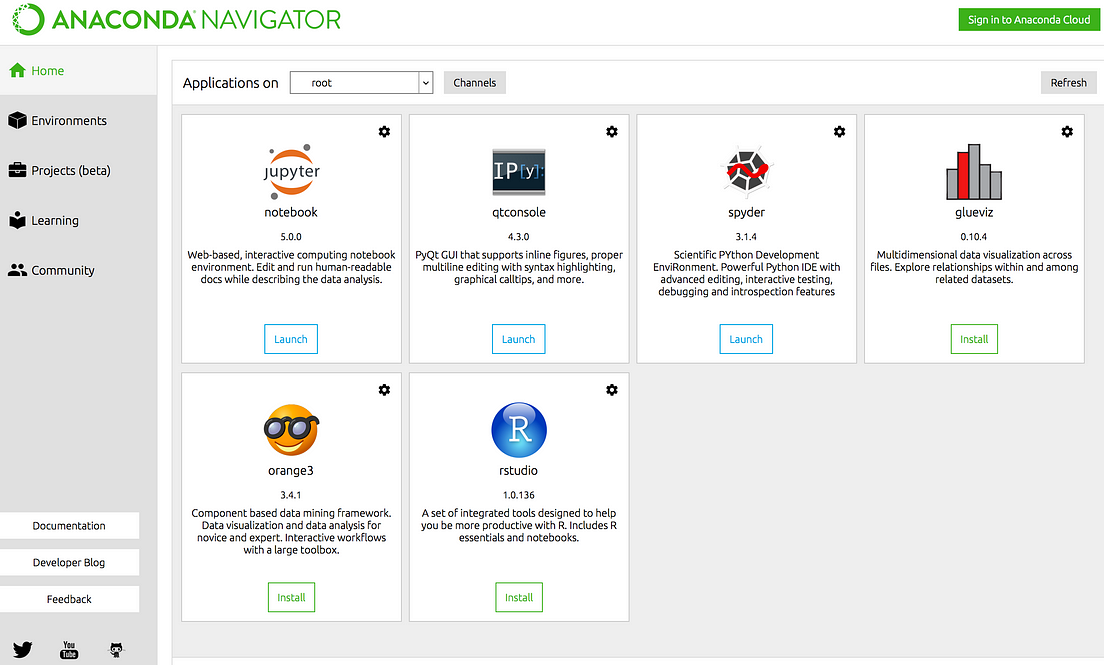Open the GitHub octocat icon
The width and height of the screenshot is (1104, 665).
click(x=116, y=650)
